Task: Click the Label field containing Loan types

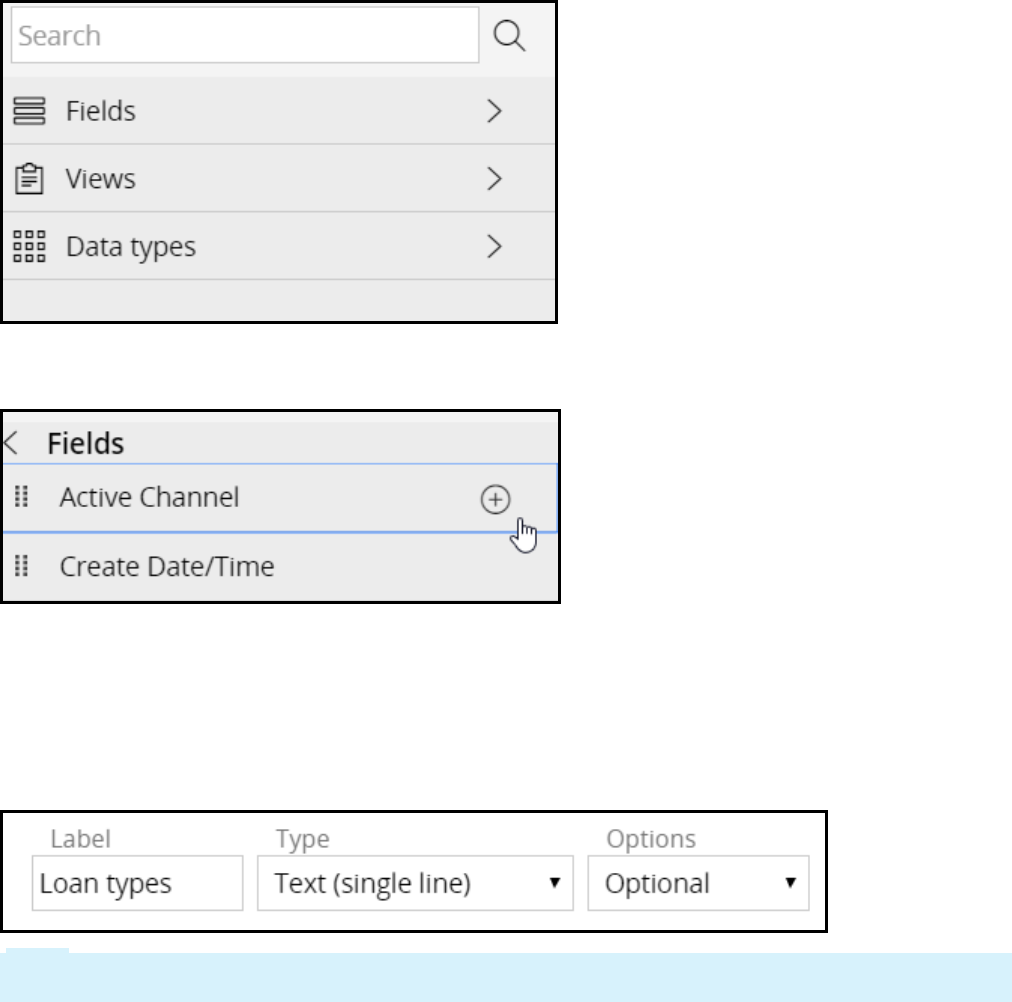Action: tap(137, 884)
